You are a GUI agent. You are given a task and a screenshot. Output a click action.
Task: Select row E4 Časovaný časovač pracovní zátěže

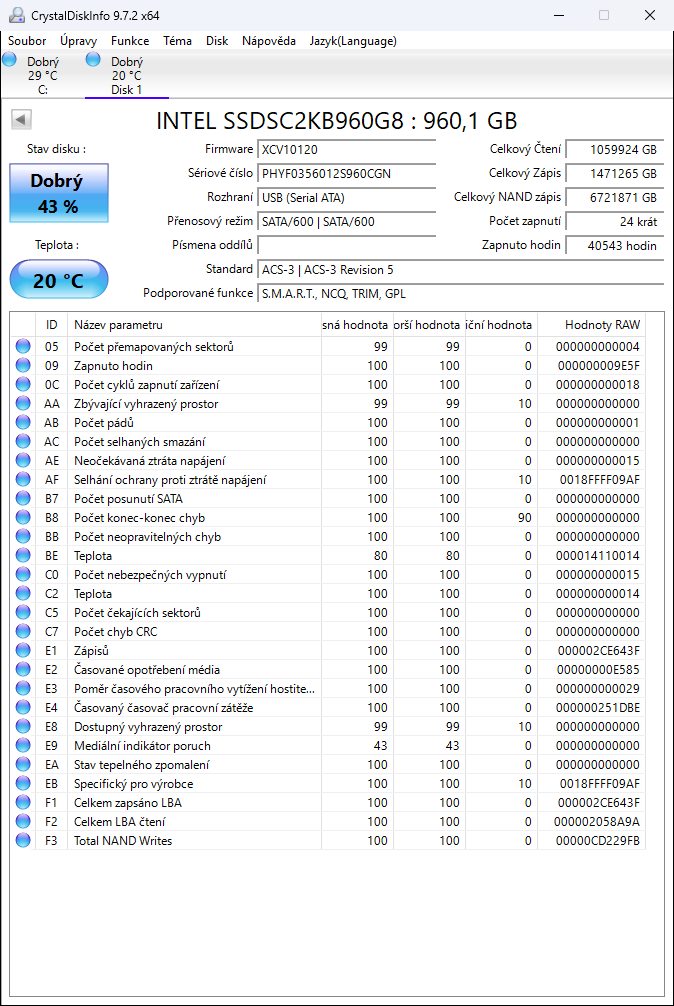coord(328,708)
